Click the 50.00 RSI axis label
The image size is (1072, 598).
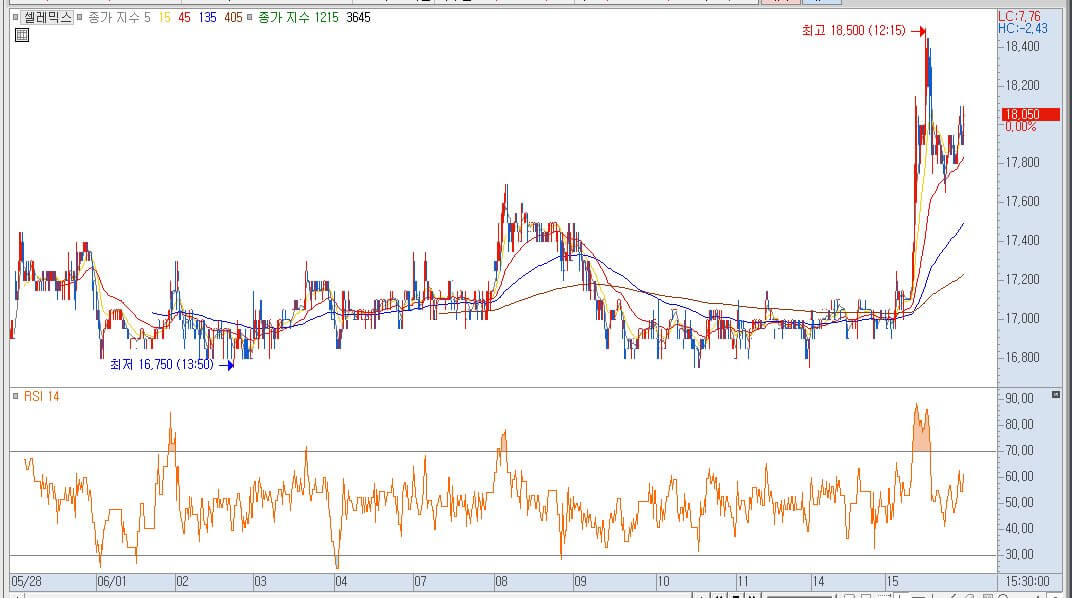(1019, 502)
